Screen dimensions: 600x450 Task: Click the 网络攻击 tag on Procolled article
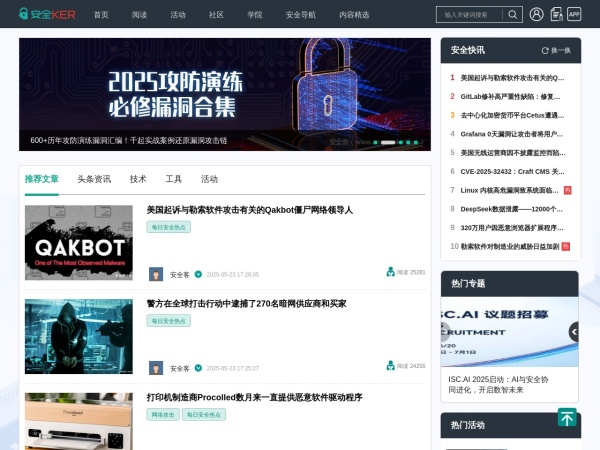(x=163, y=414)
